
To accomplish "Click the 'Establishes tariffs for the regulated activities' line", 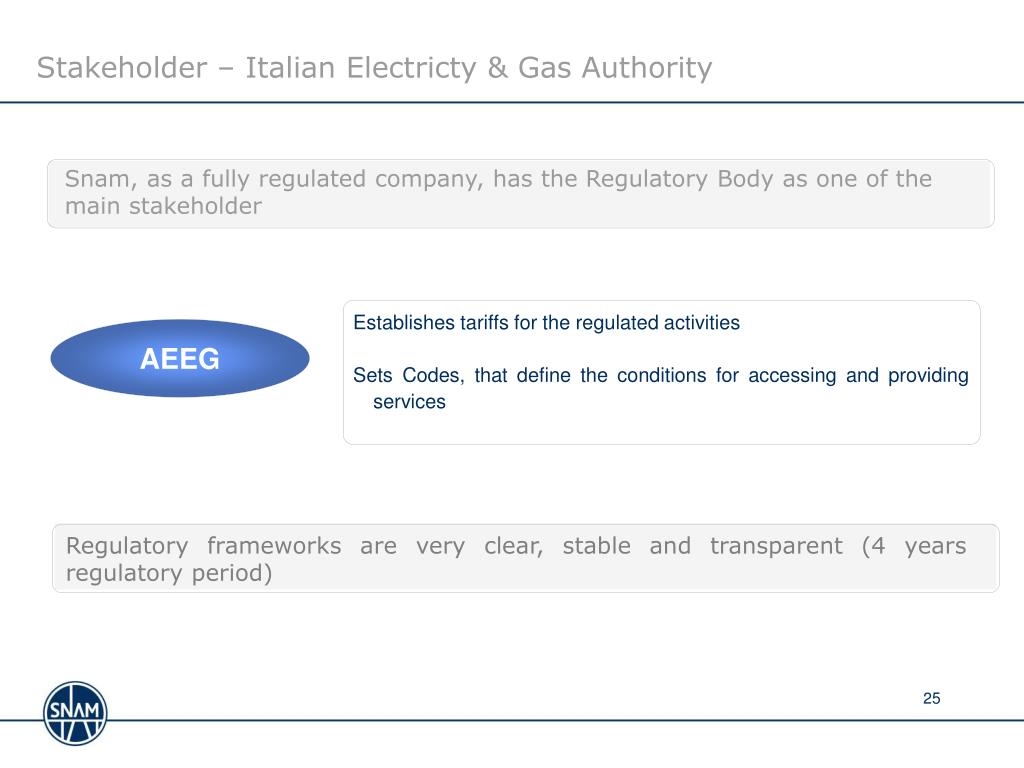I will pos(546,323).
